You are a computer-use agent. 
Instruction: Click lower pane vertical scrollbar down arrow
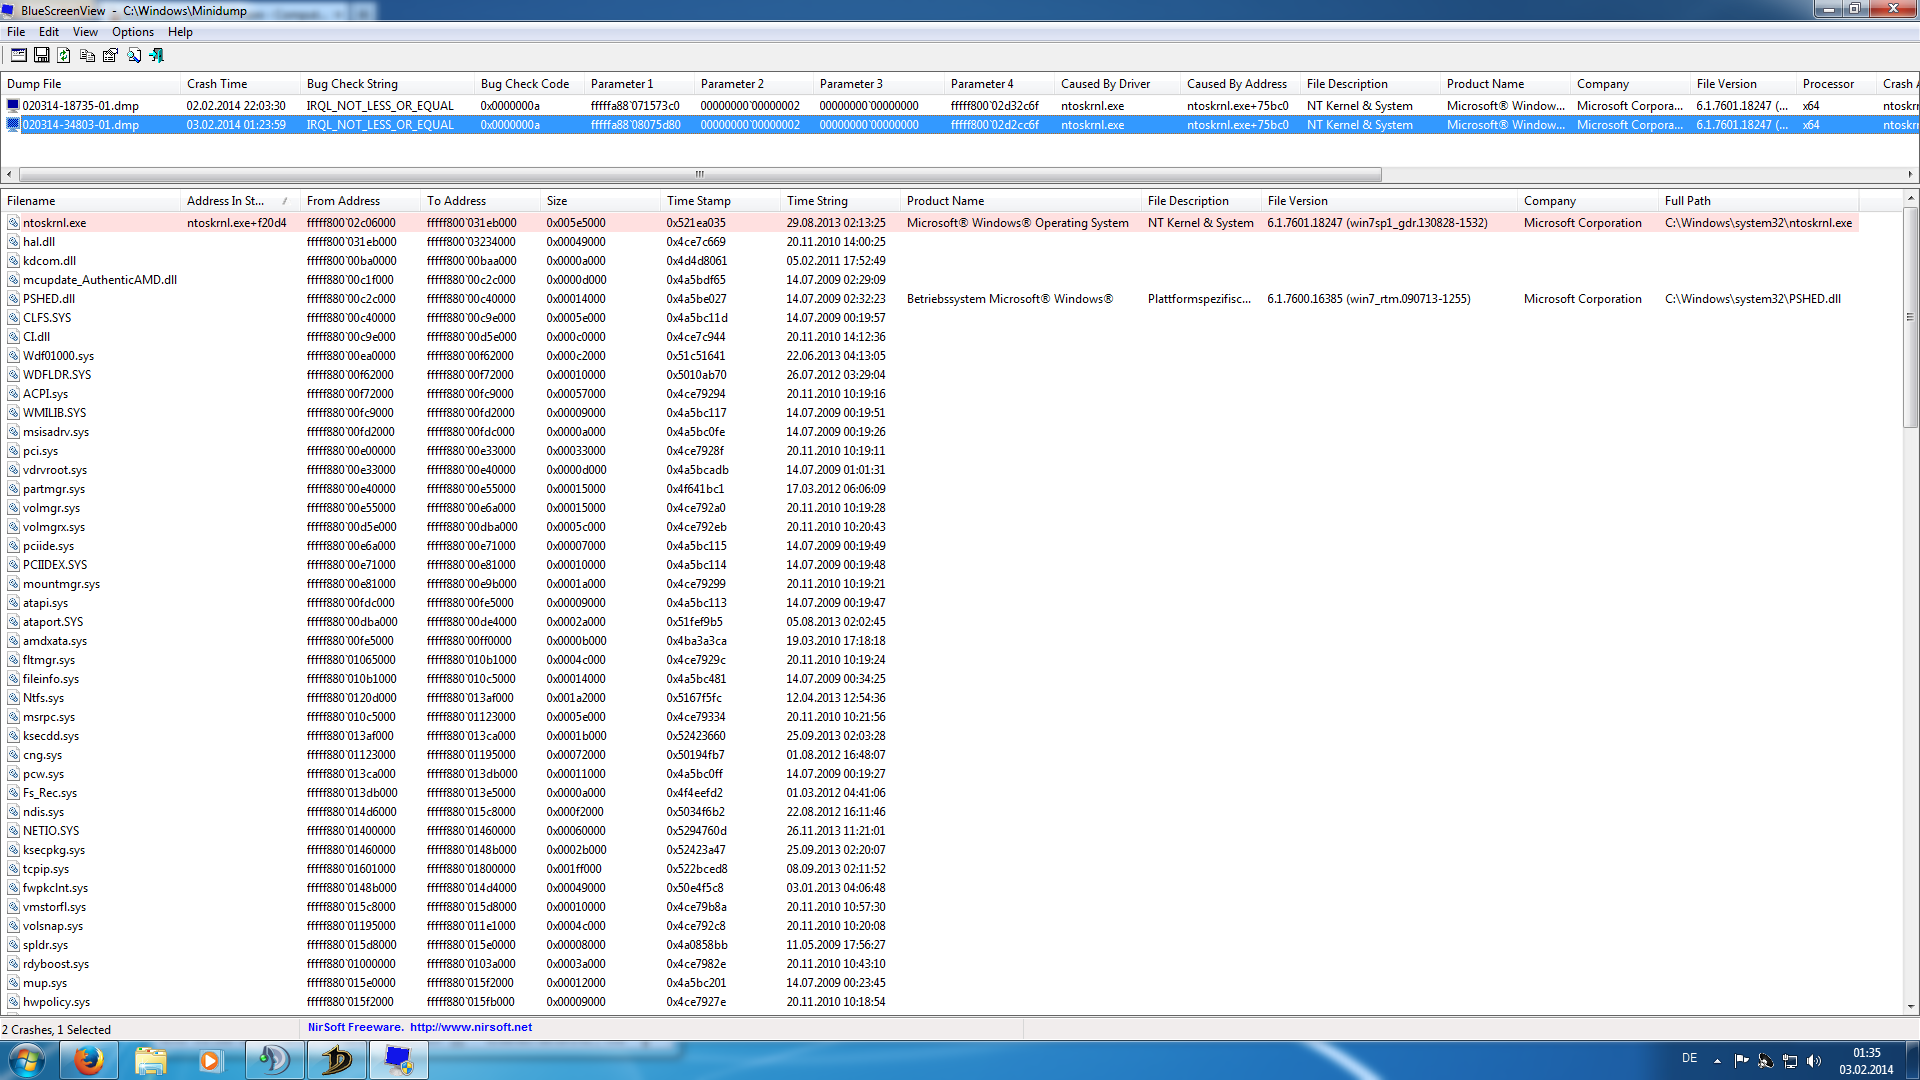(1910, 1006)
